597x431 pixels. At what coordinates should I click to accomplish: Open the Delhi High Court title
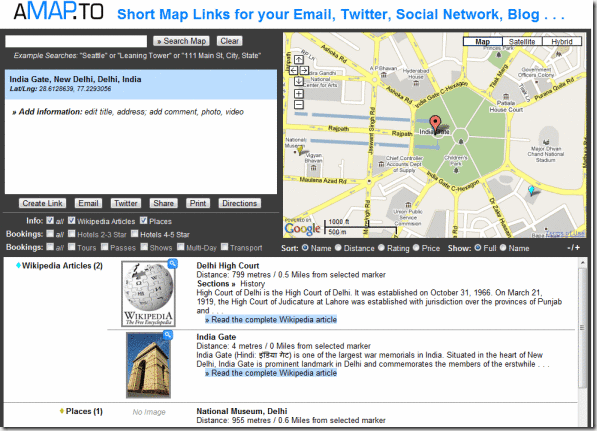coord(228,265)
